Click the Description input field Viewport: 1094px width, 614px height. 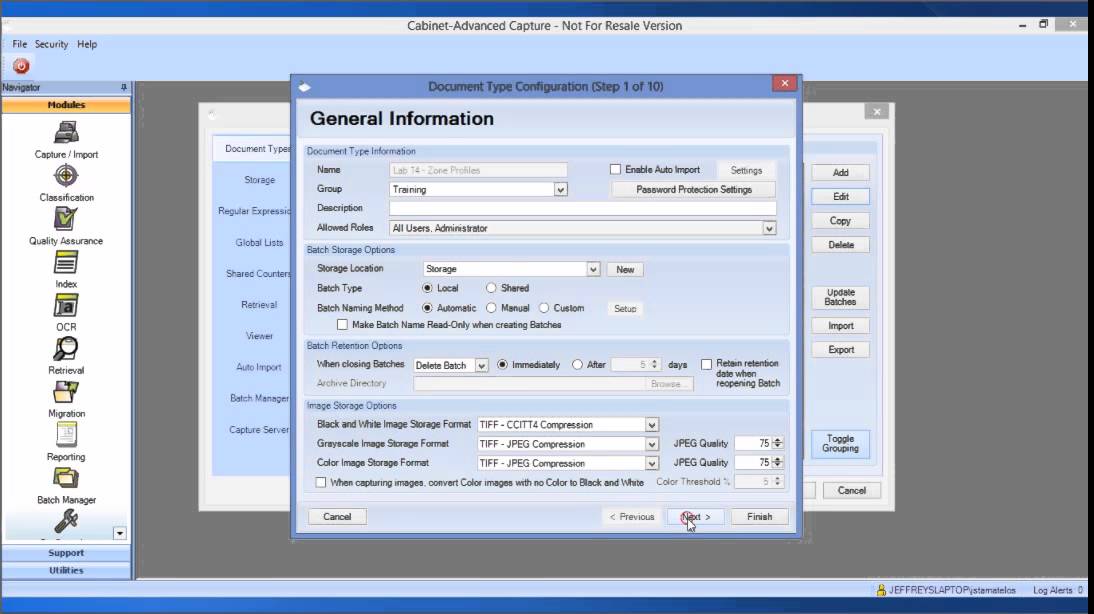coord(583,209)
